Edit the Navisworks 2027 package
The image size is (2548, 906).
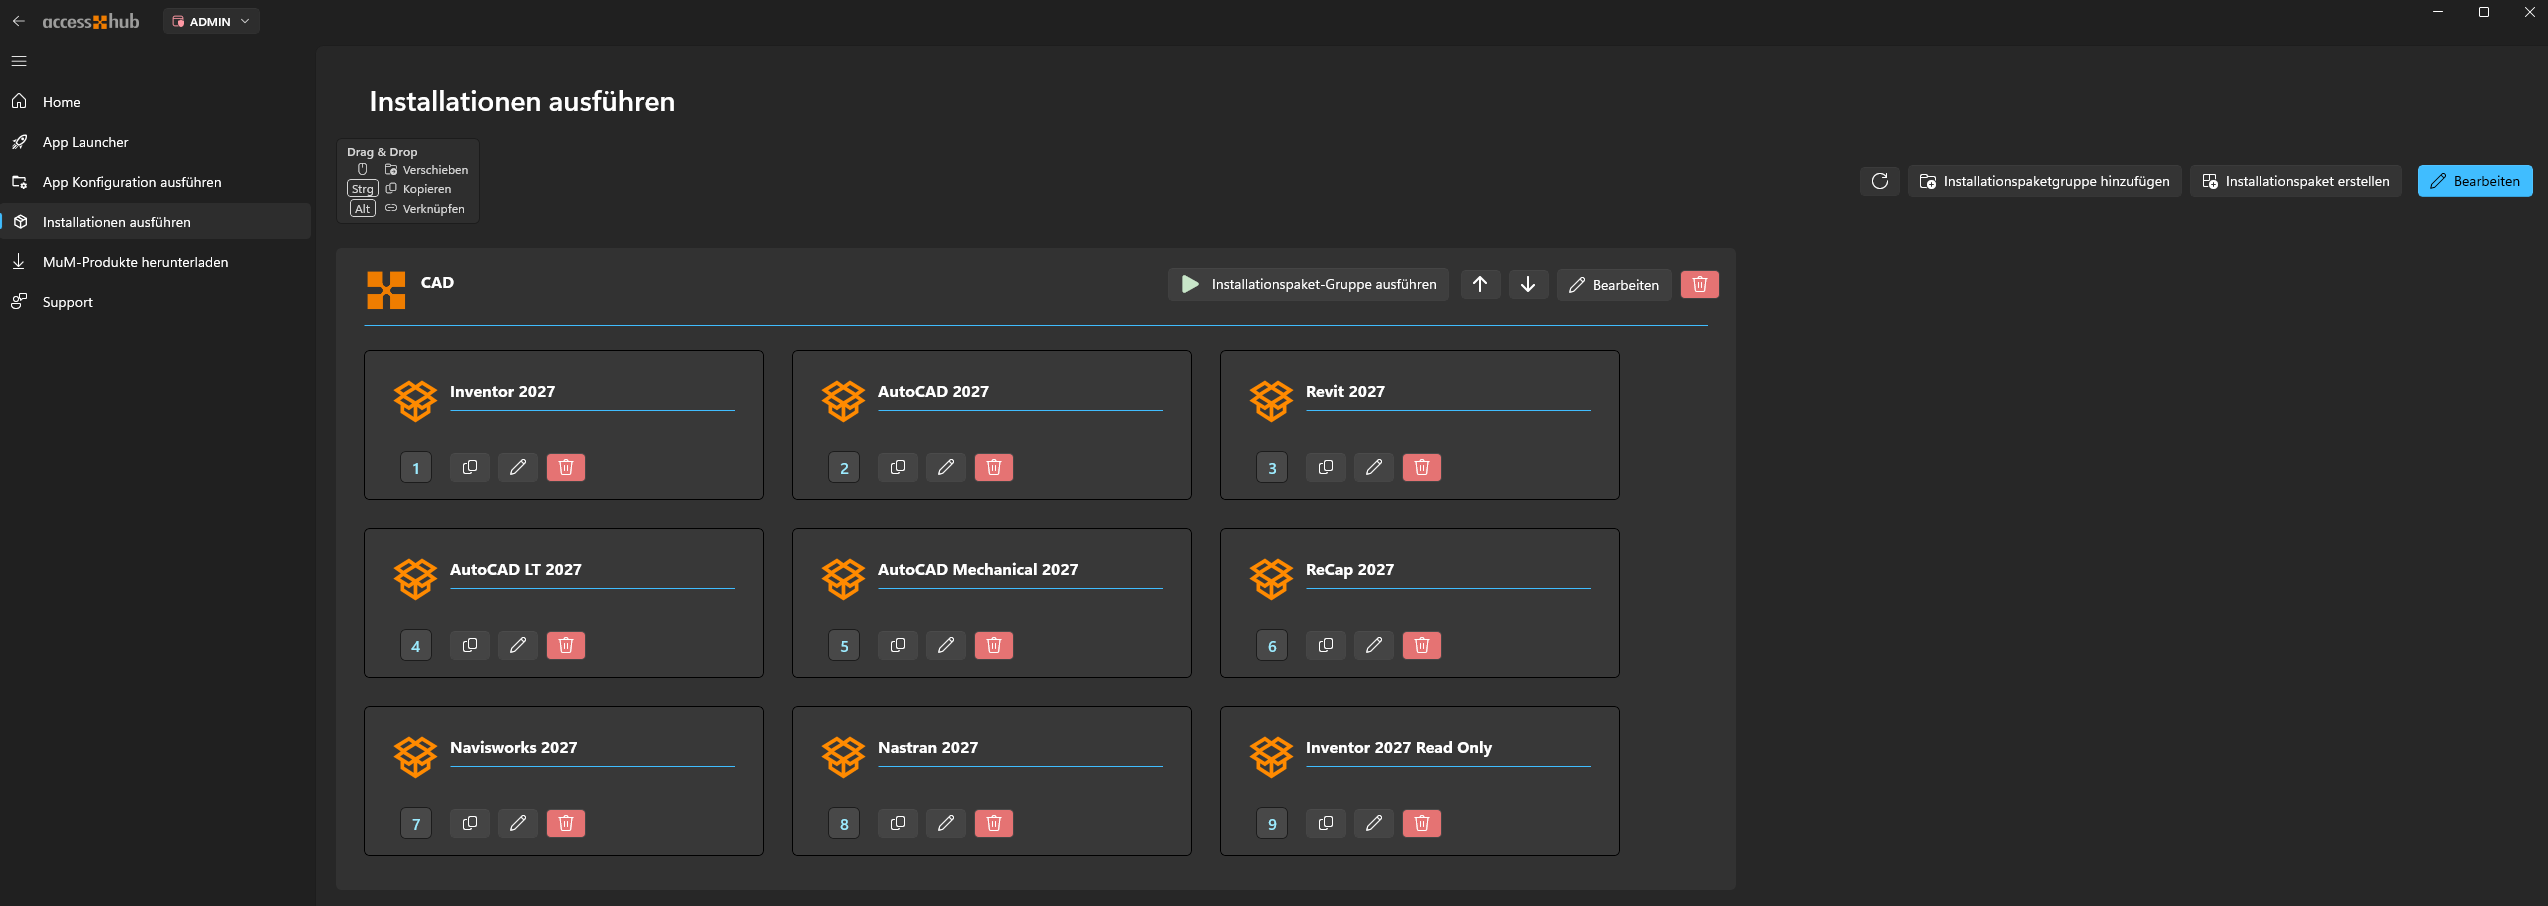518,824
